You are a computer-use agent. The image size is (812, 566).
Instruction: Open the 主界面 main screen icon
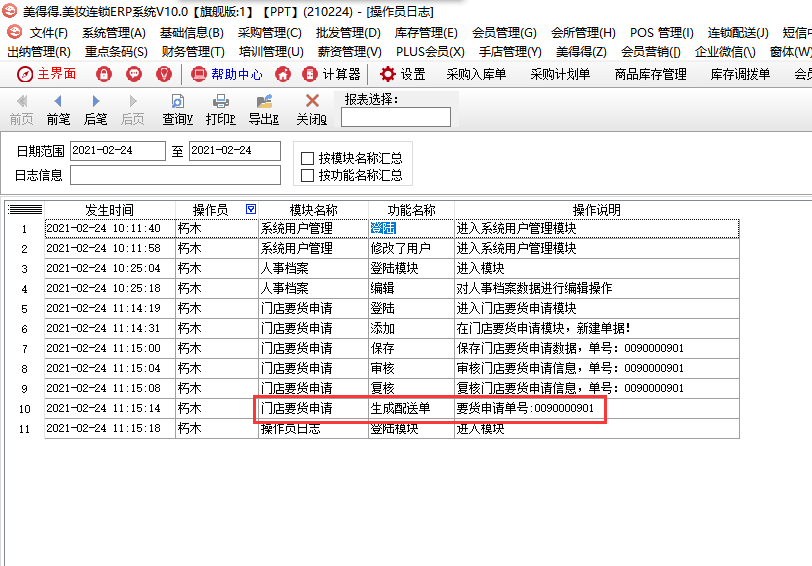pyautogui.click(x=46, y=74)
